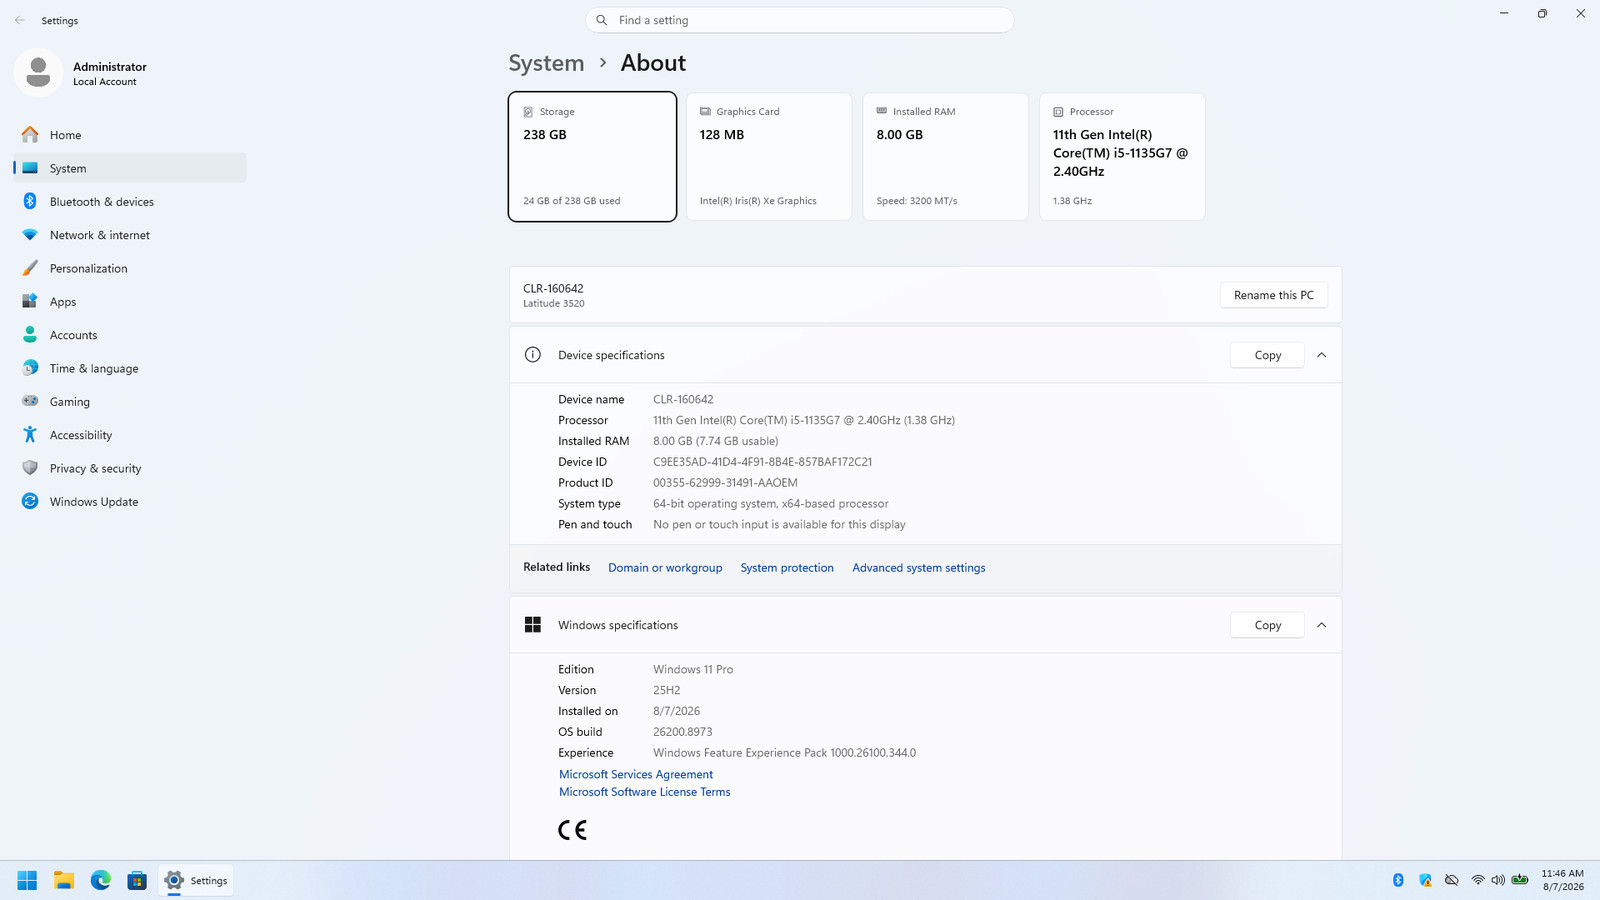Open Bluetooth & devices settings
The image size is (1600, 900).
(130, 201)
